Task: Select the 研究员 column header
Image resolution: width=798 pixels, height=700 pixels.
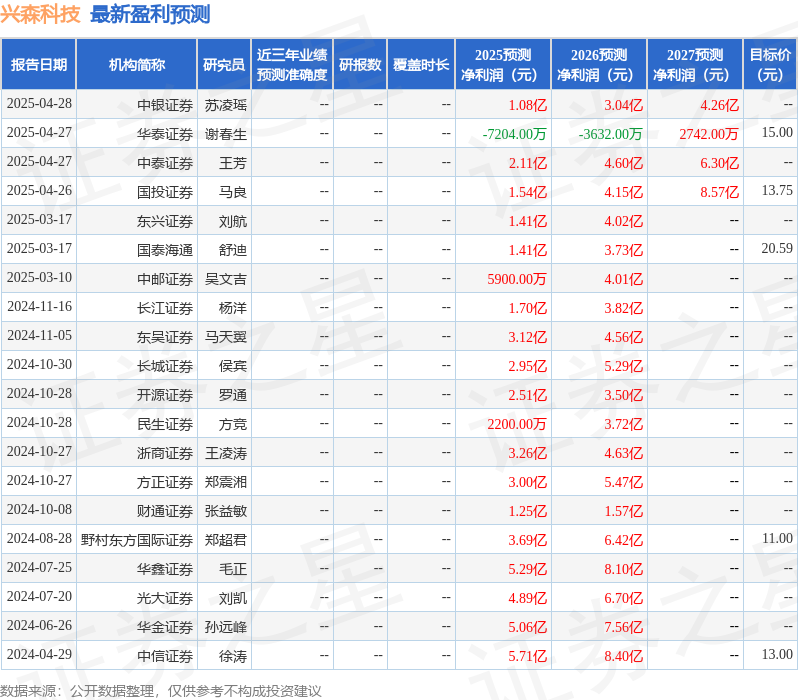Action: click(x=224, y=65)
